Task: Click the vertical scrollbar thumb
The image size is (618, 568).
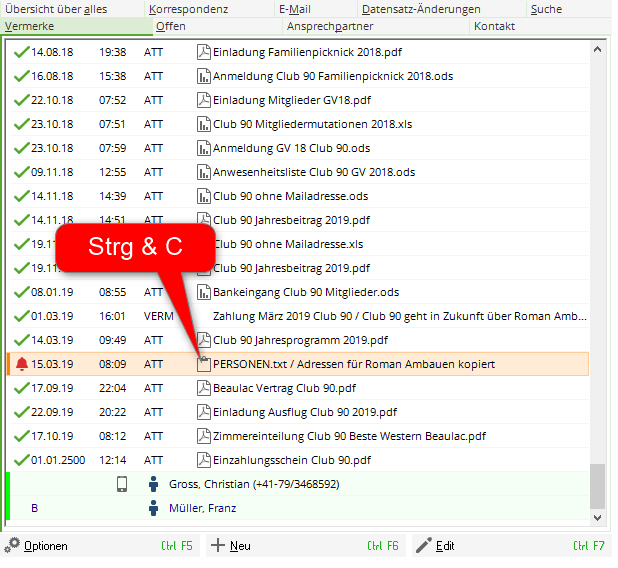Action: [x=597, y=485]
